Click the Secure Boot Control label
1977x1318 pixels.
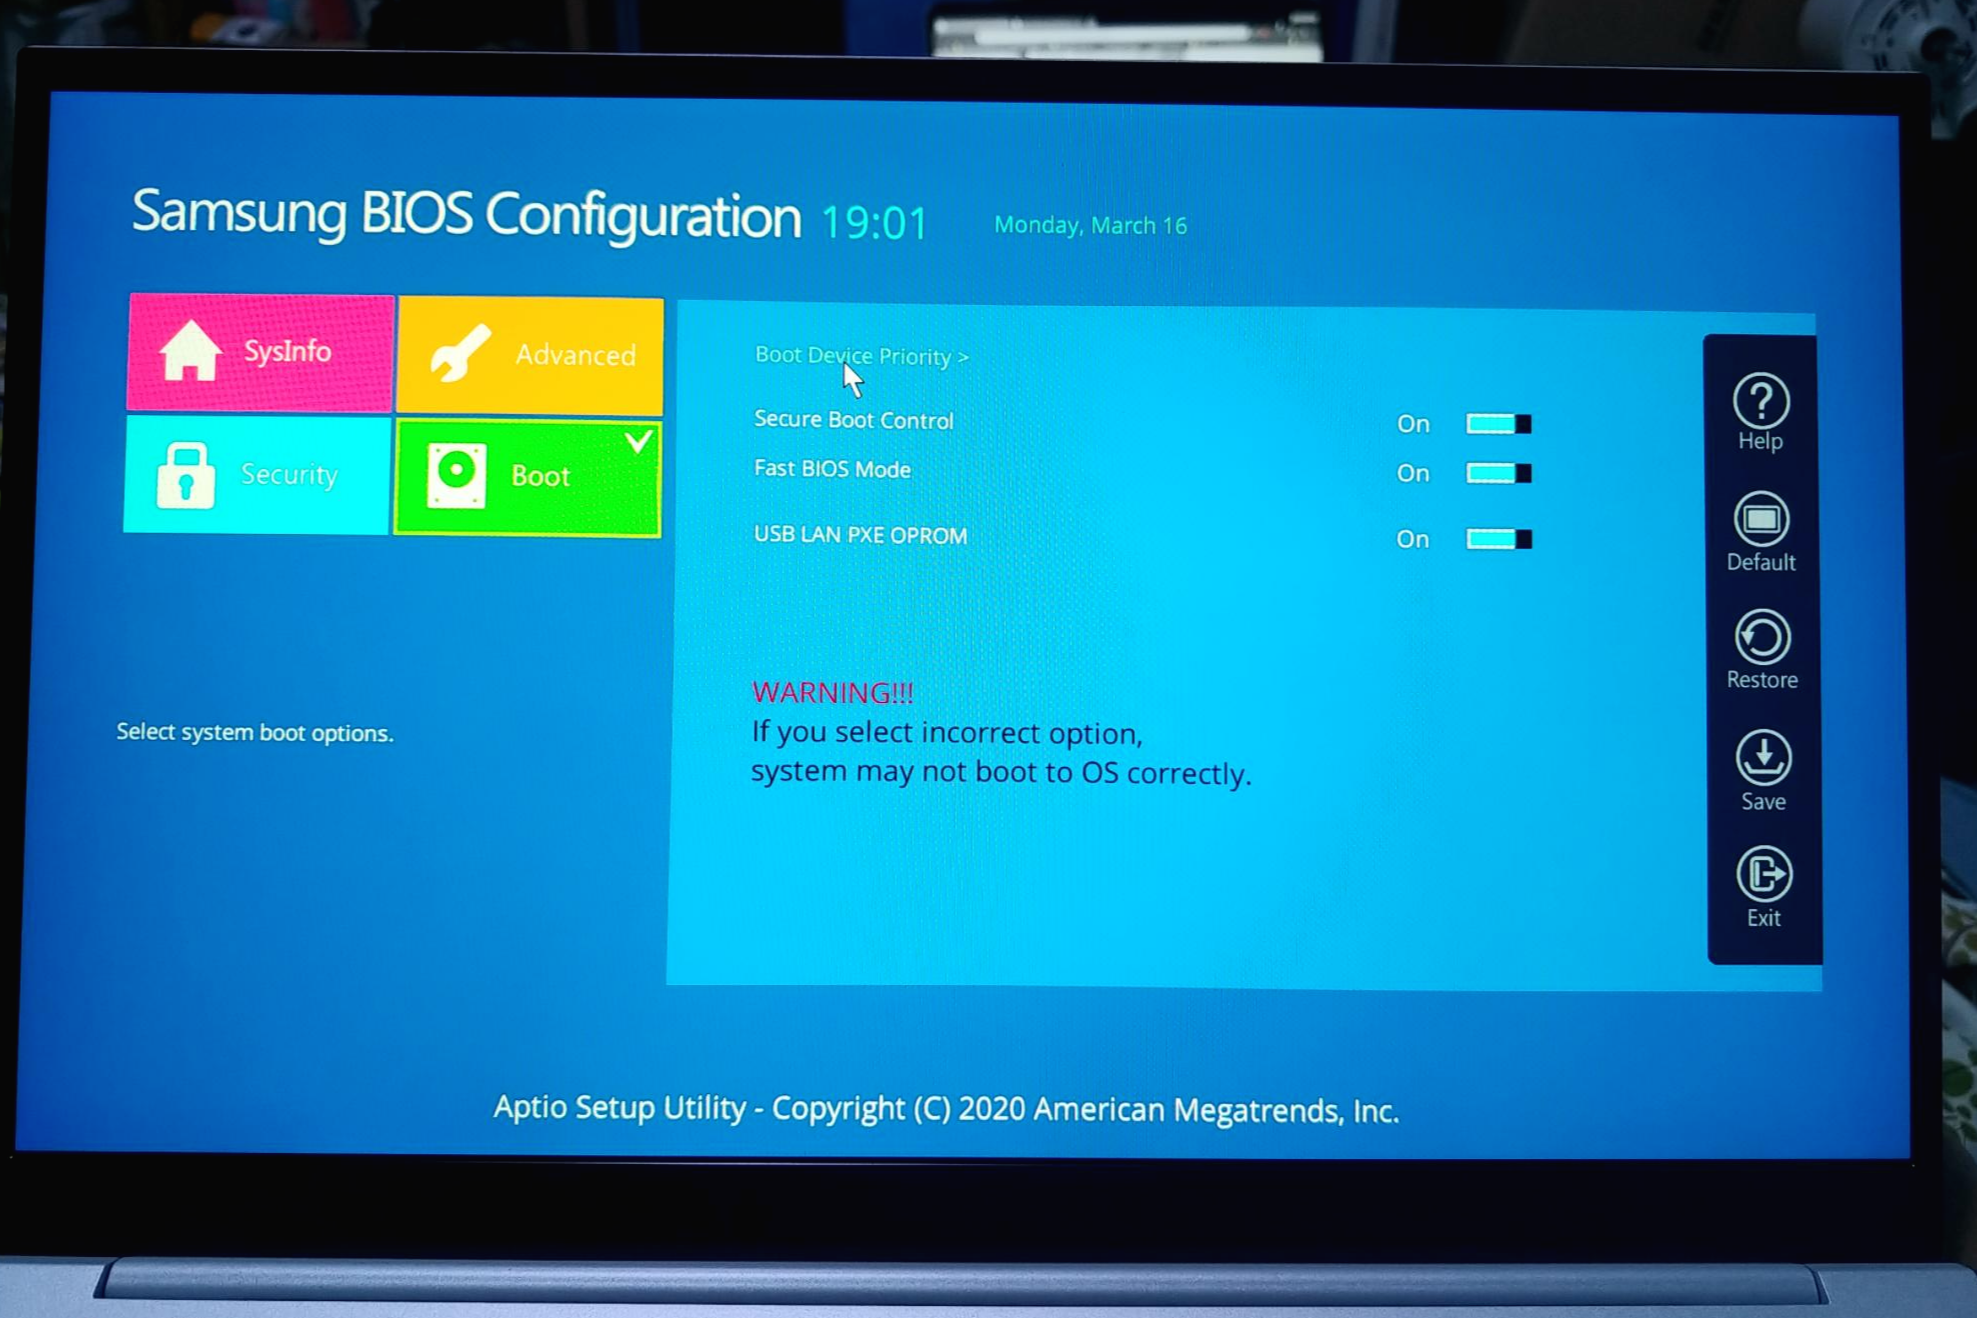[x=853, y=420]
